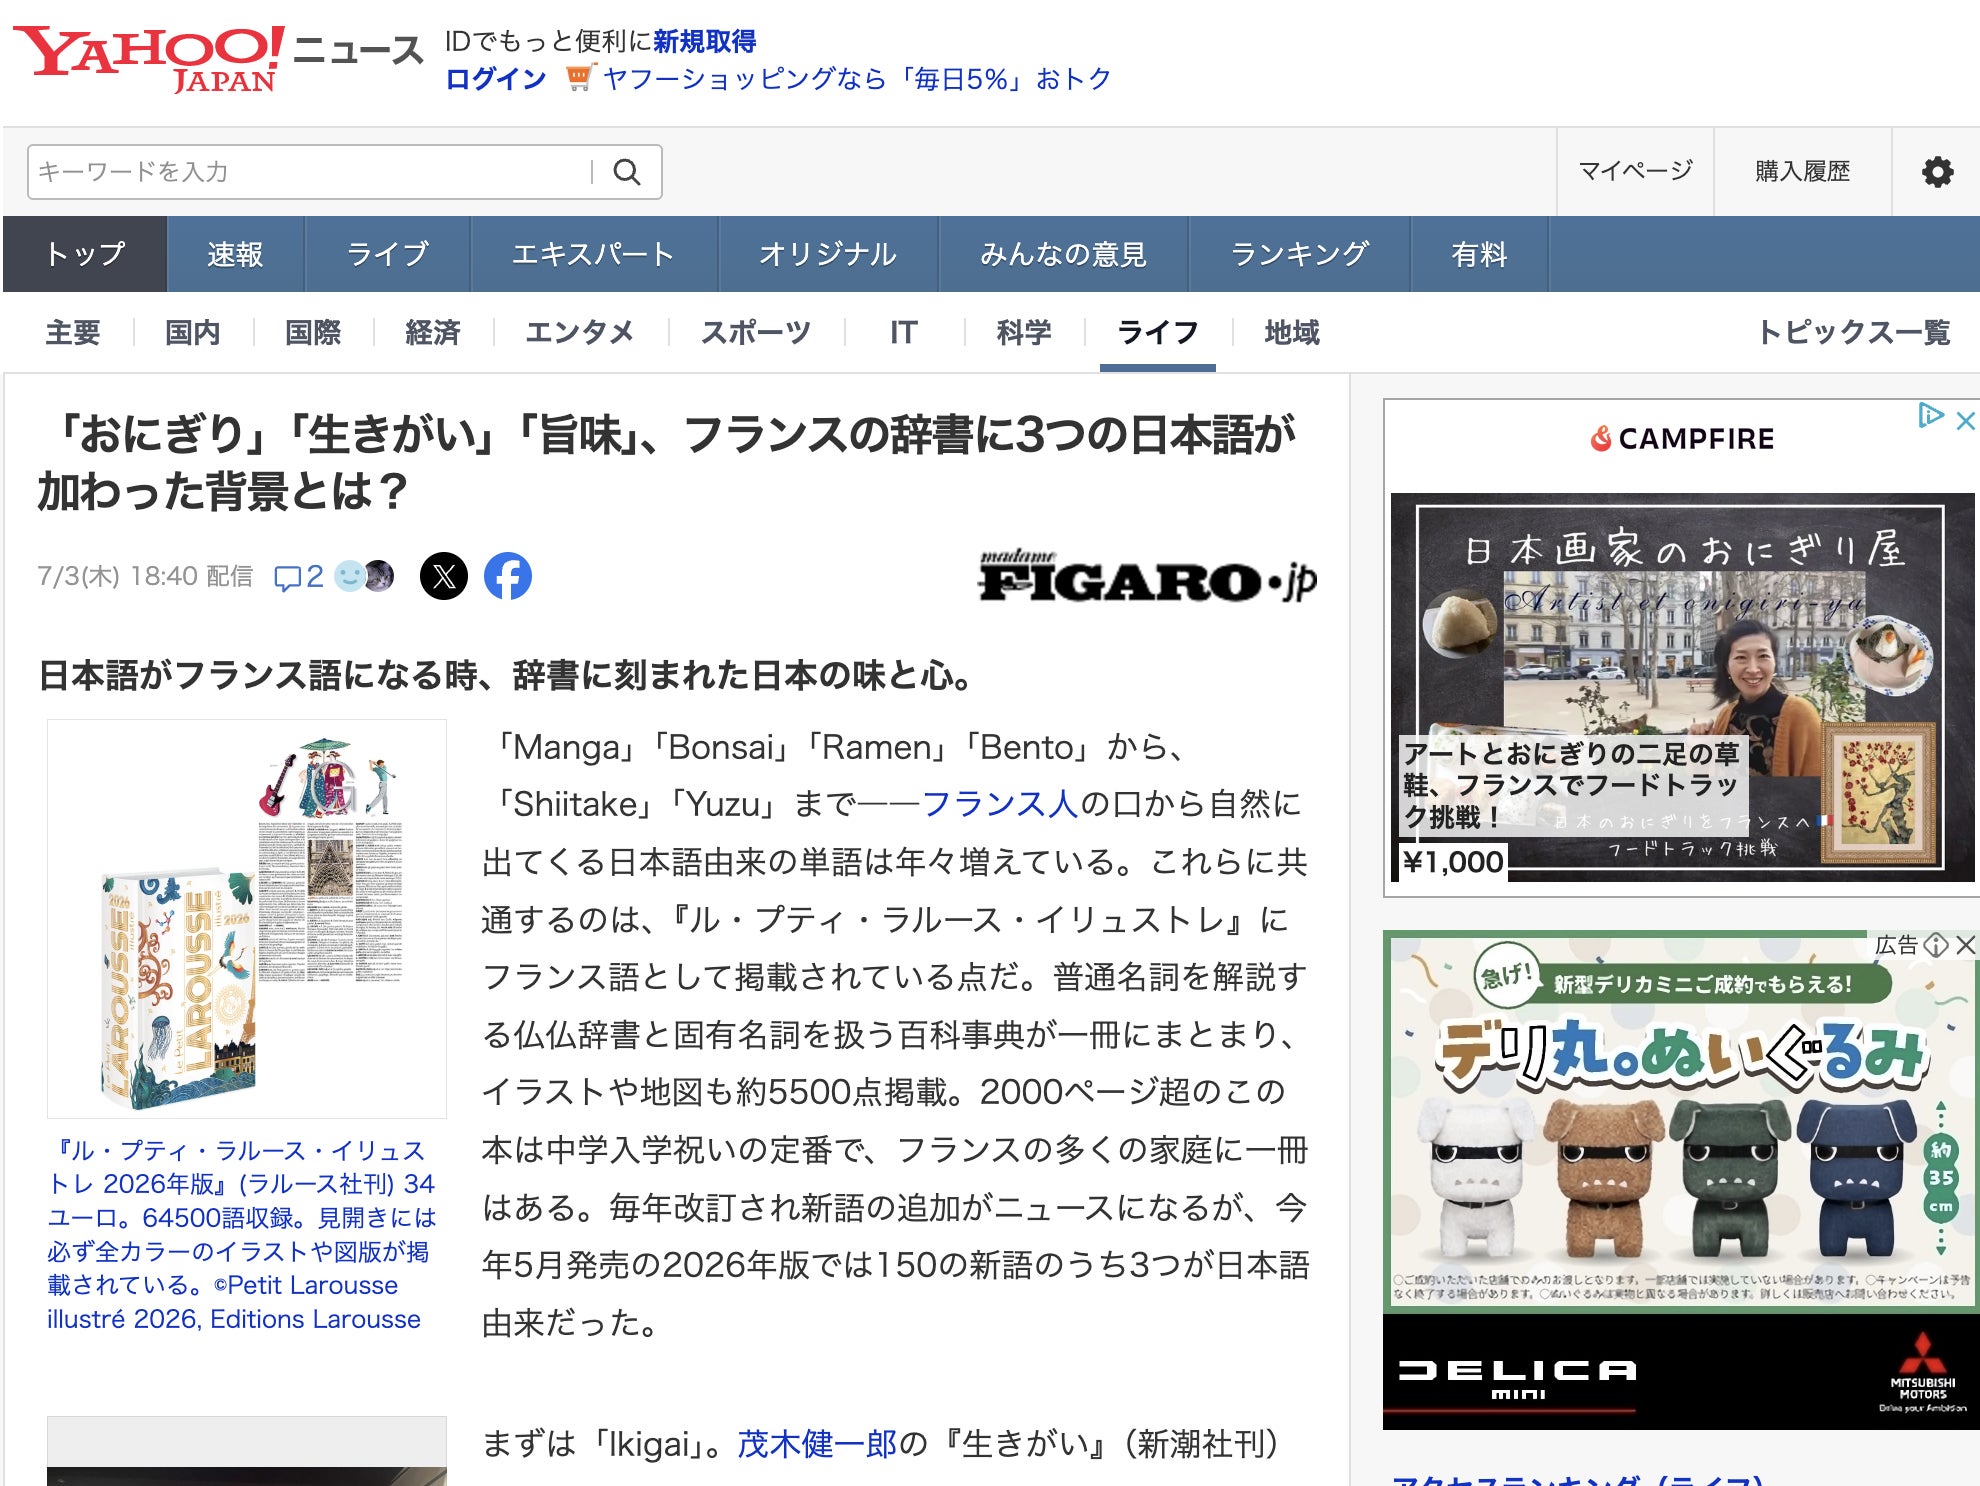This screenshot has height=1486, width=1980.
Task: Click the マイページ button
Action: [1635, 171]
